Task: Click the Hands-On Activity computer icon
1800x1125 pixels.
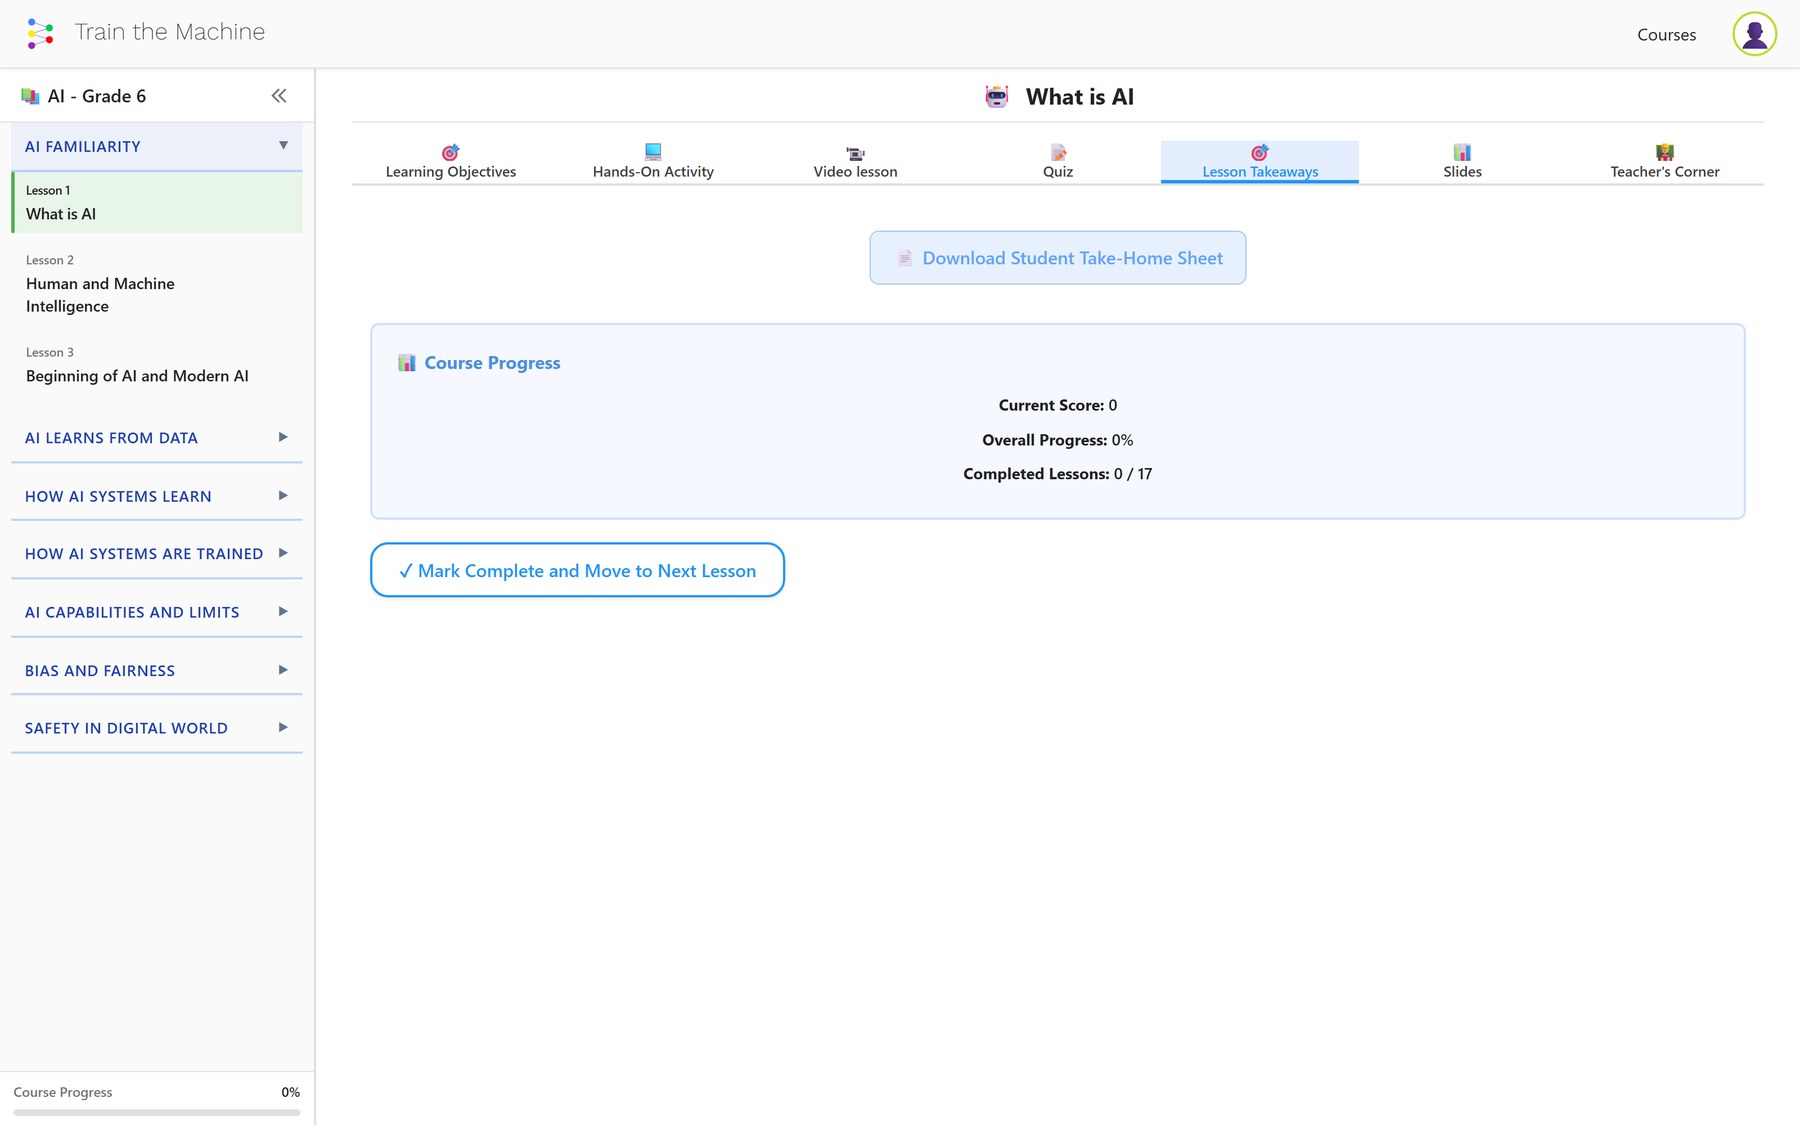Action: pos(653,152)
